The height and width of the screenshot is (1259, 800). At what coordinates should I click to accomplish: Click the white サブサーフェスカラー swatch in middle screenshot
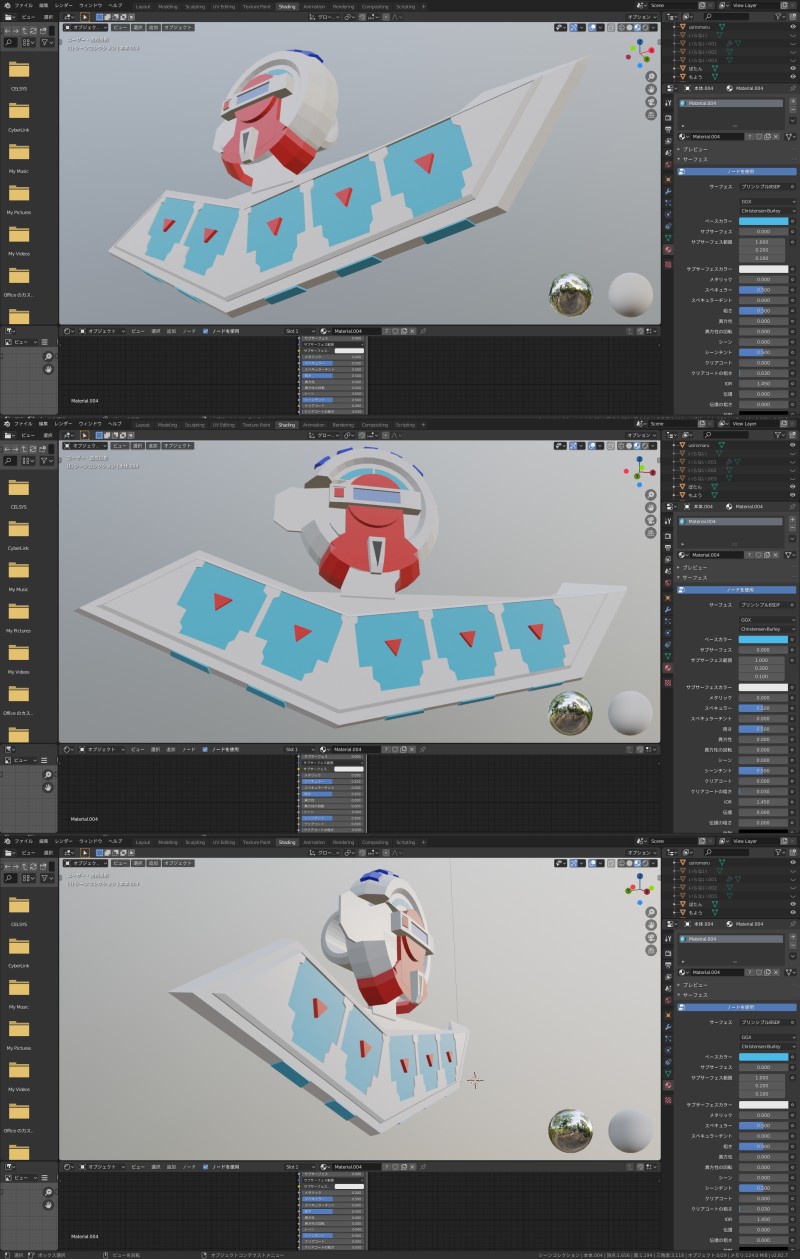763,687
